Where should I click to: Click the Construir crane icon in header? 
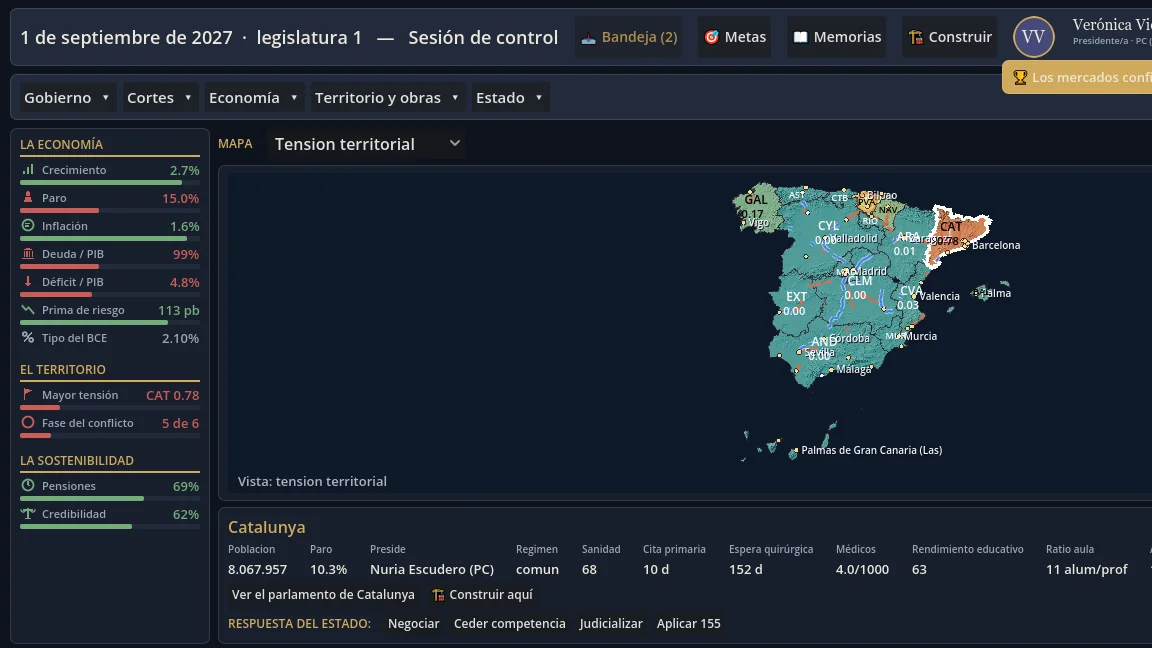(x=915, y=37)
